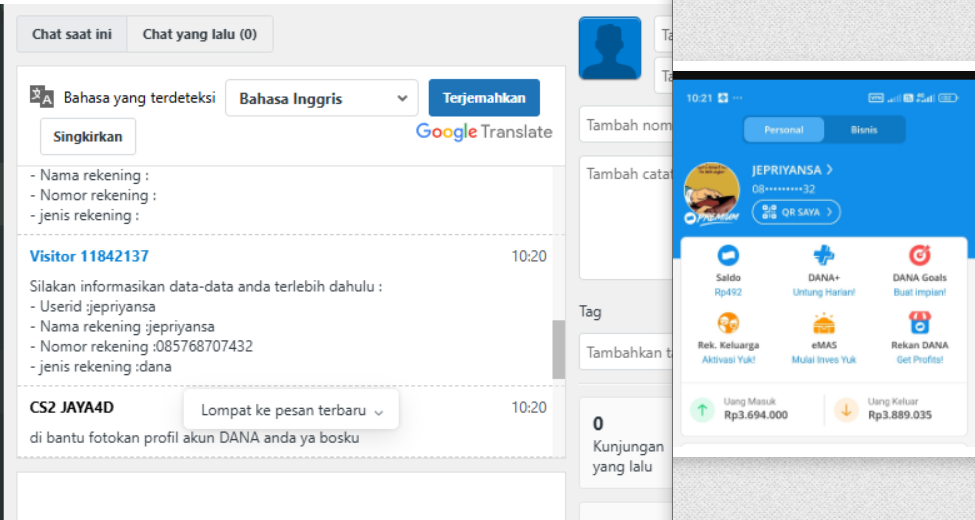975x520 pixels.
Task: Click the Tag label in the side panel
Action: (x=590, y=312)
